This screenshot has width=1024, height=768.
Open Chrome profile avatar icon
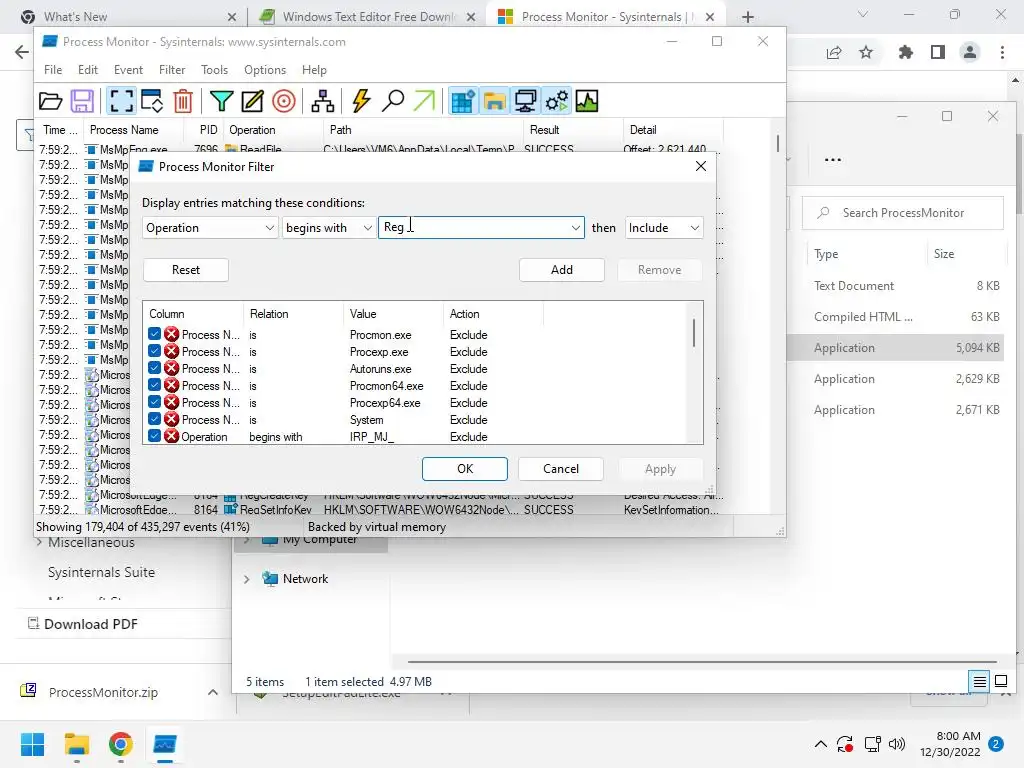970,52
